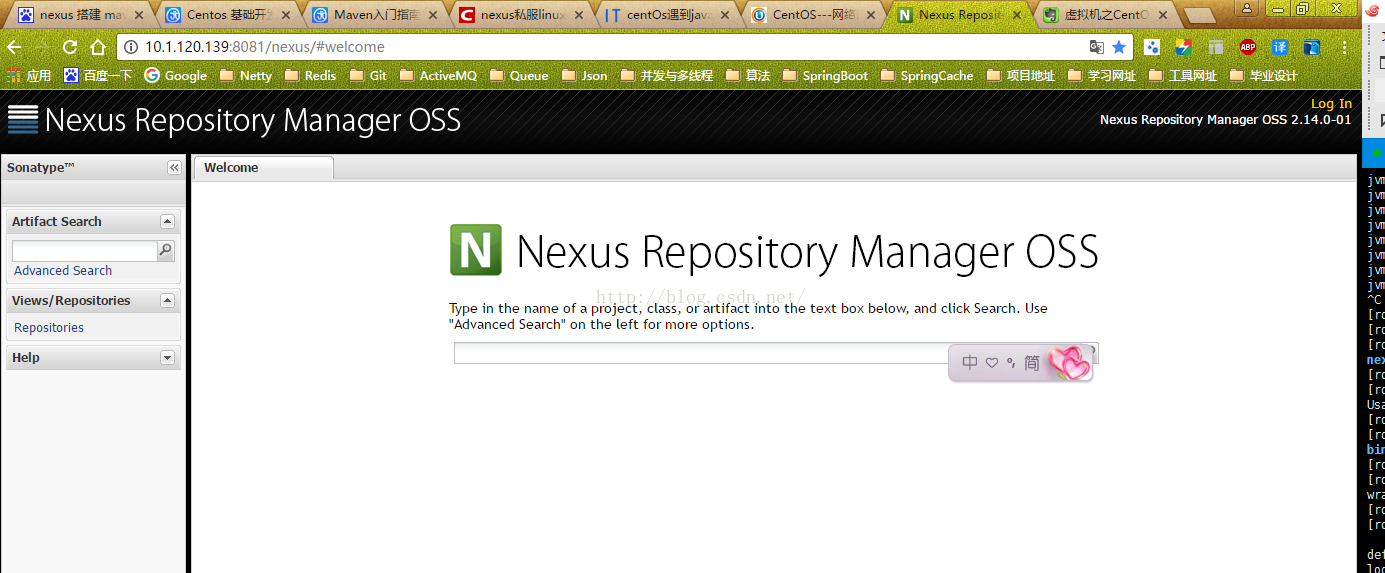Open the Queue bookmark folder
The image size is (1385, 573).
pos(519,75)
